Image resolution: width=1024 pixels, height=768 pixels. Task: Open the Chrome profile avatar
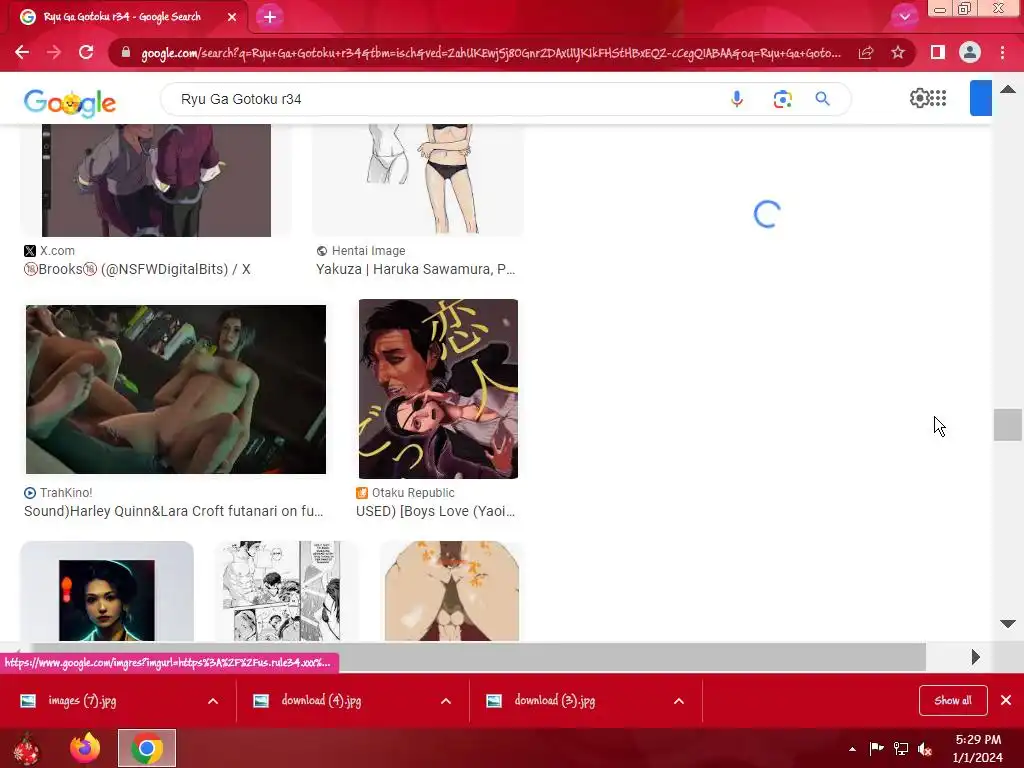click(970, 52)
